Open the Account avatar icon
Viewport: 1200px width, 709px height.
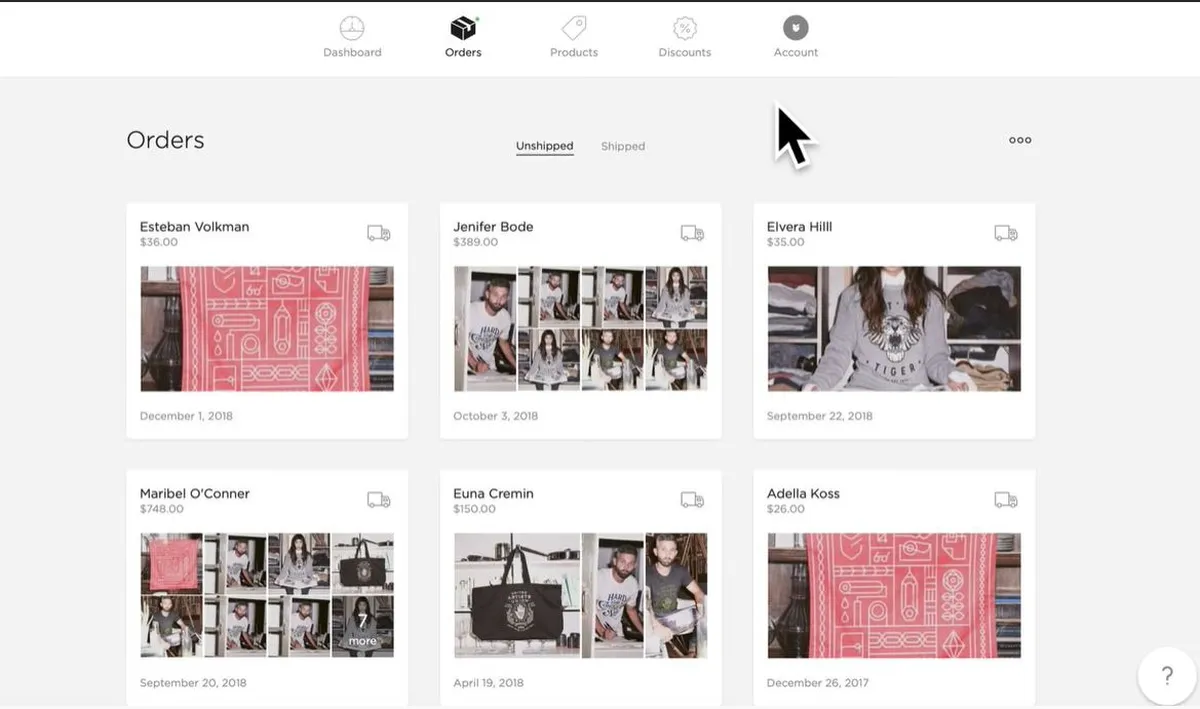[x=796, y=28]
